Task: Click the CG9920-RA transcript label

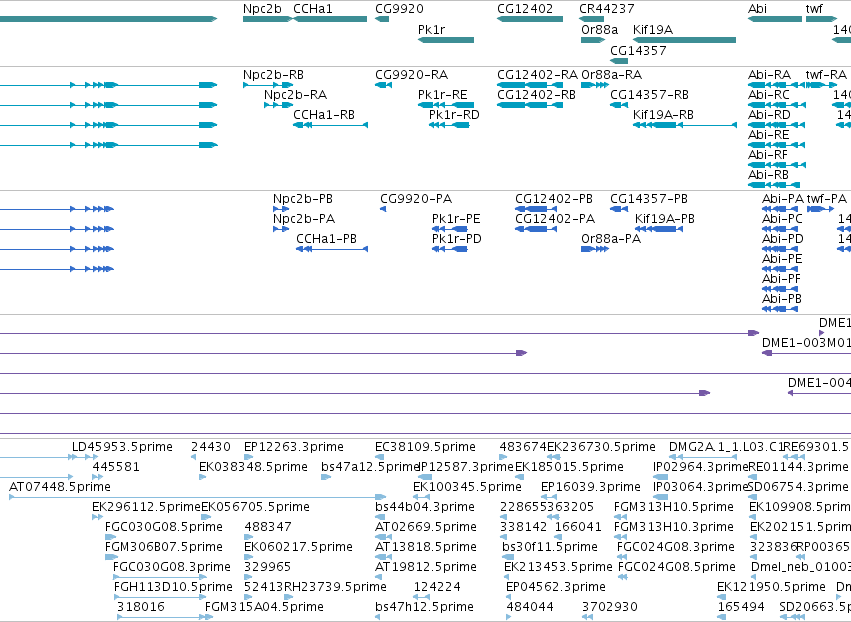Action: pyautogui.click(x=411, y=75)
